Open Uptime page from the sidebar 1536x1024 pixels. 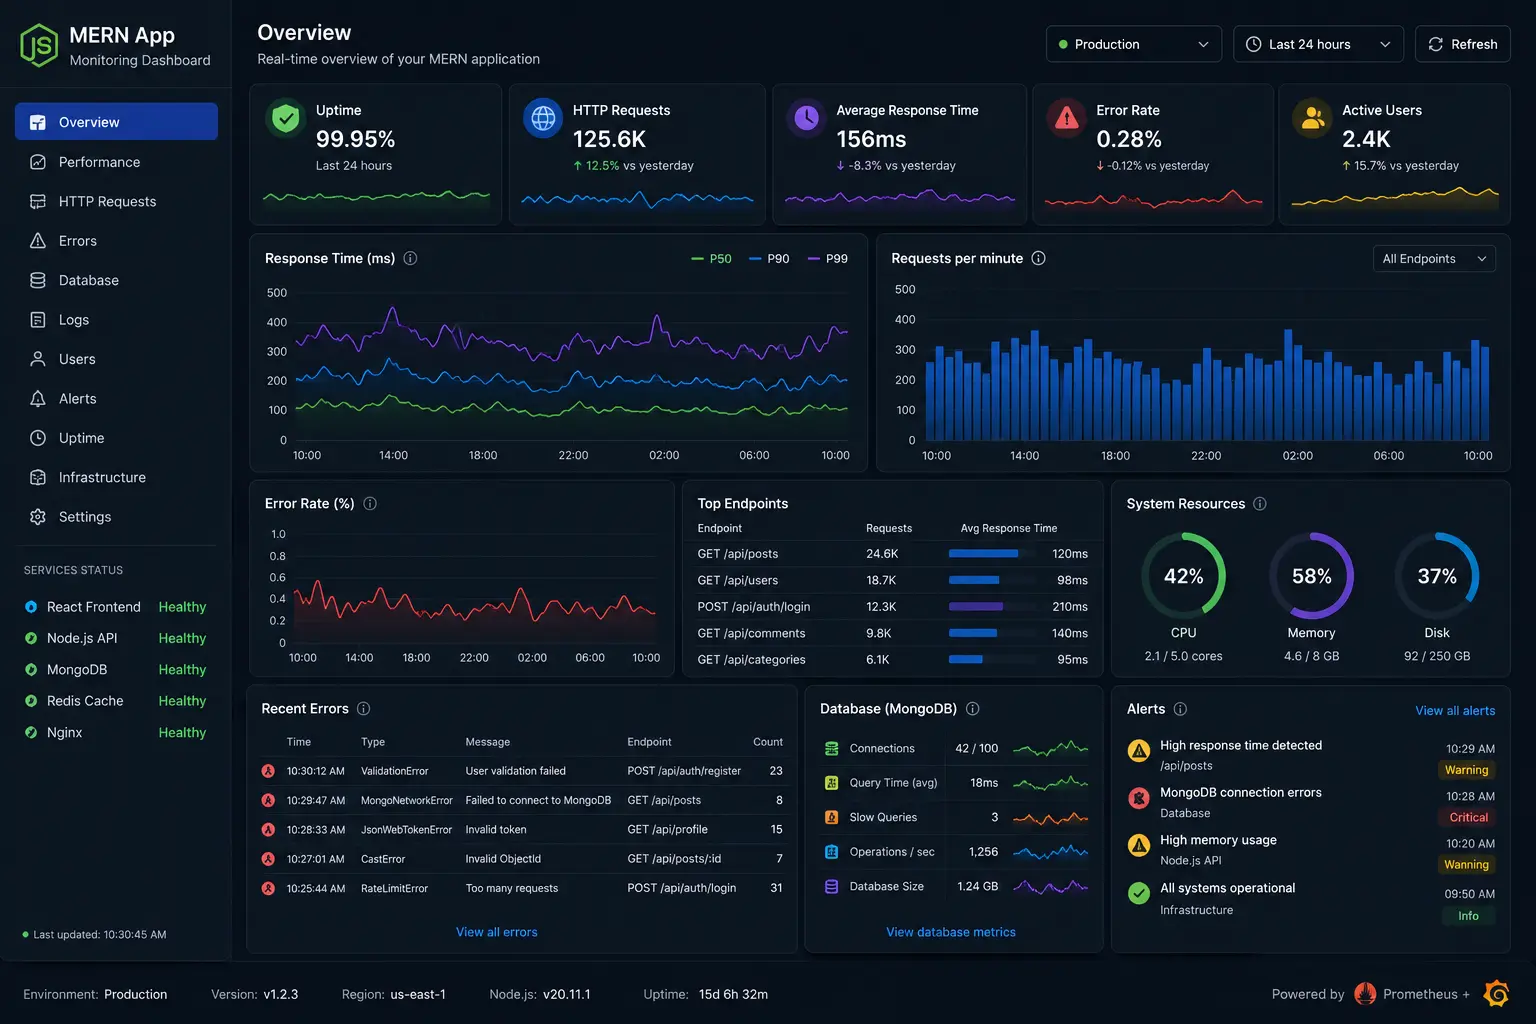point(116,438)
